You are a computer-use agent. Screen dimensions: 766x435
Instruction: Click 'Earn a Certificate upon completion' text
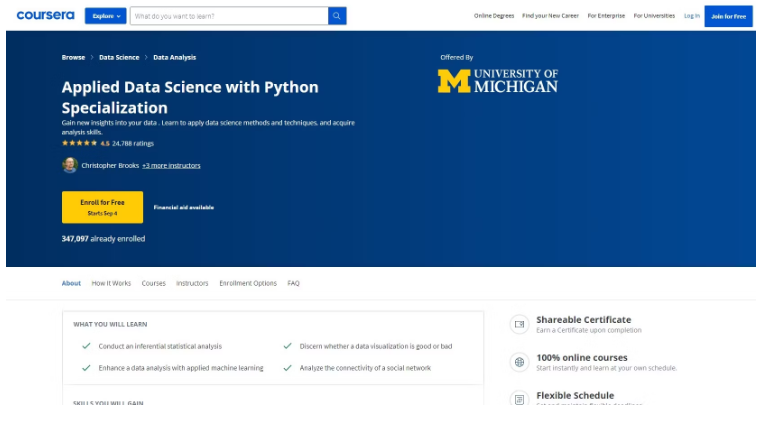589,330
